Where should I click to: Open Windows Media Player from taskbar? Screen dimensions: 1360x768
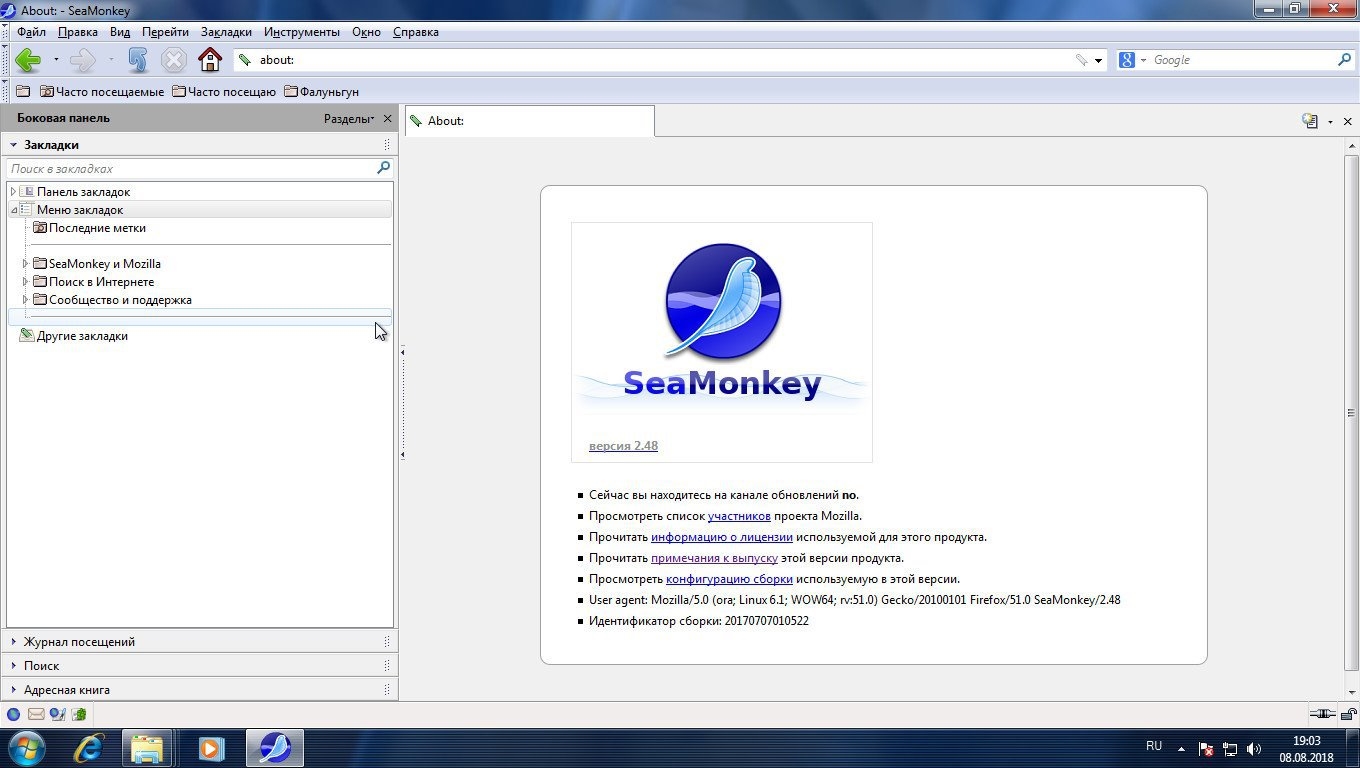(210, 748)
